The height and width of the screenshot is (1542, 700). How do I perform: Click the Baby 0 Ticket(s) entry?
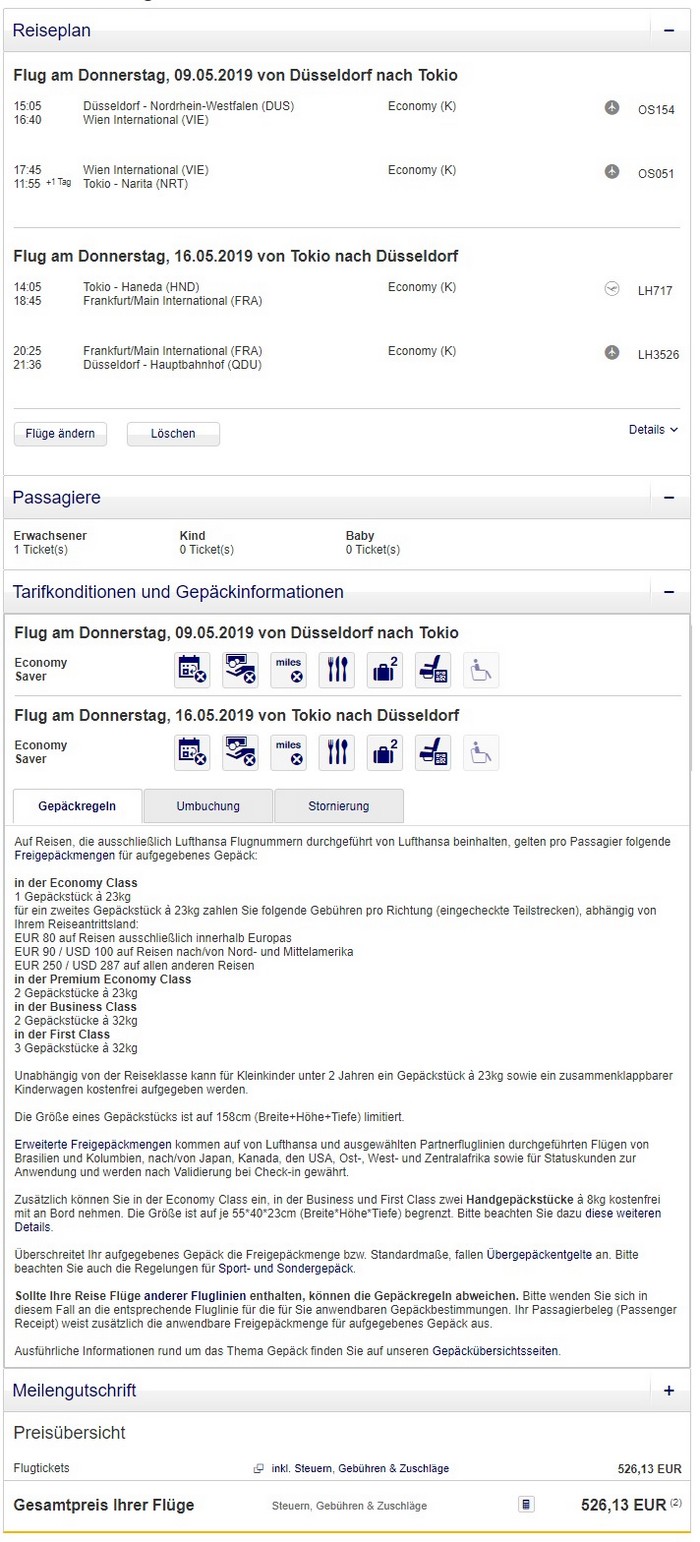click(373, 543)
